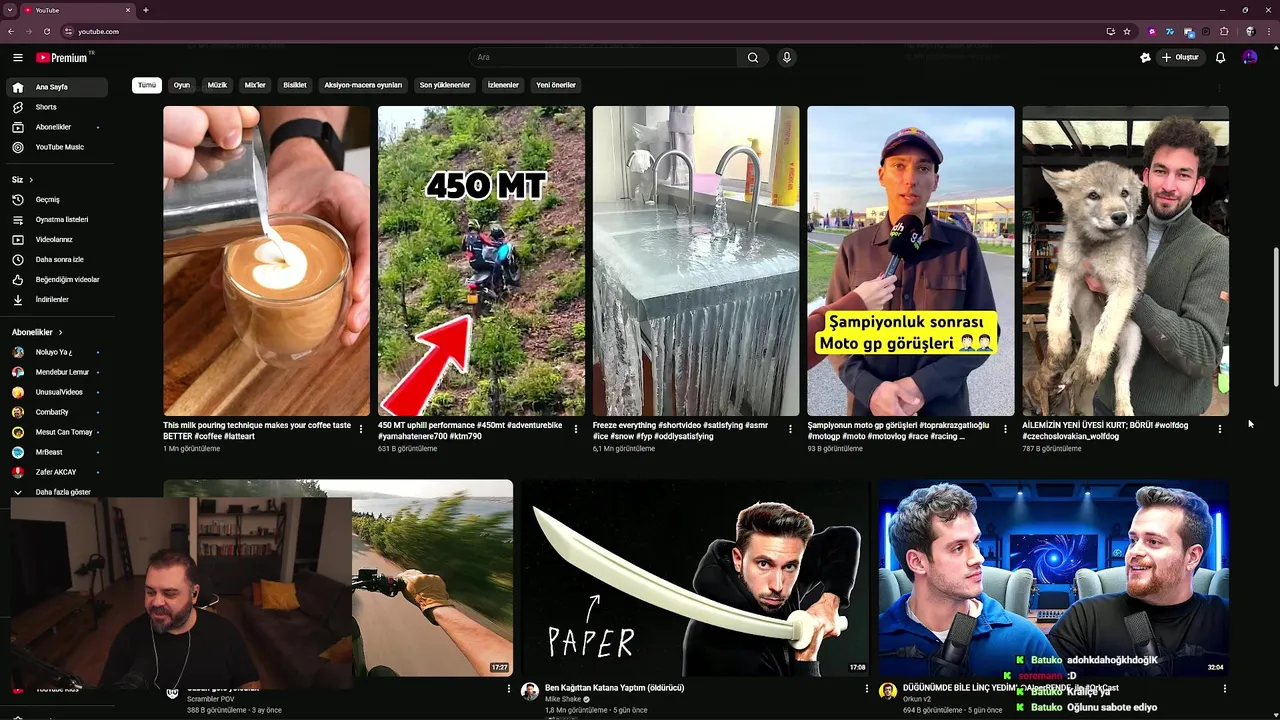Viewport: 1280px width, 720px height.
Task: Open Mendebur Lemur channel
Action: pyautogui.click(x=57, y=372)
